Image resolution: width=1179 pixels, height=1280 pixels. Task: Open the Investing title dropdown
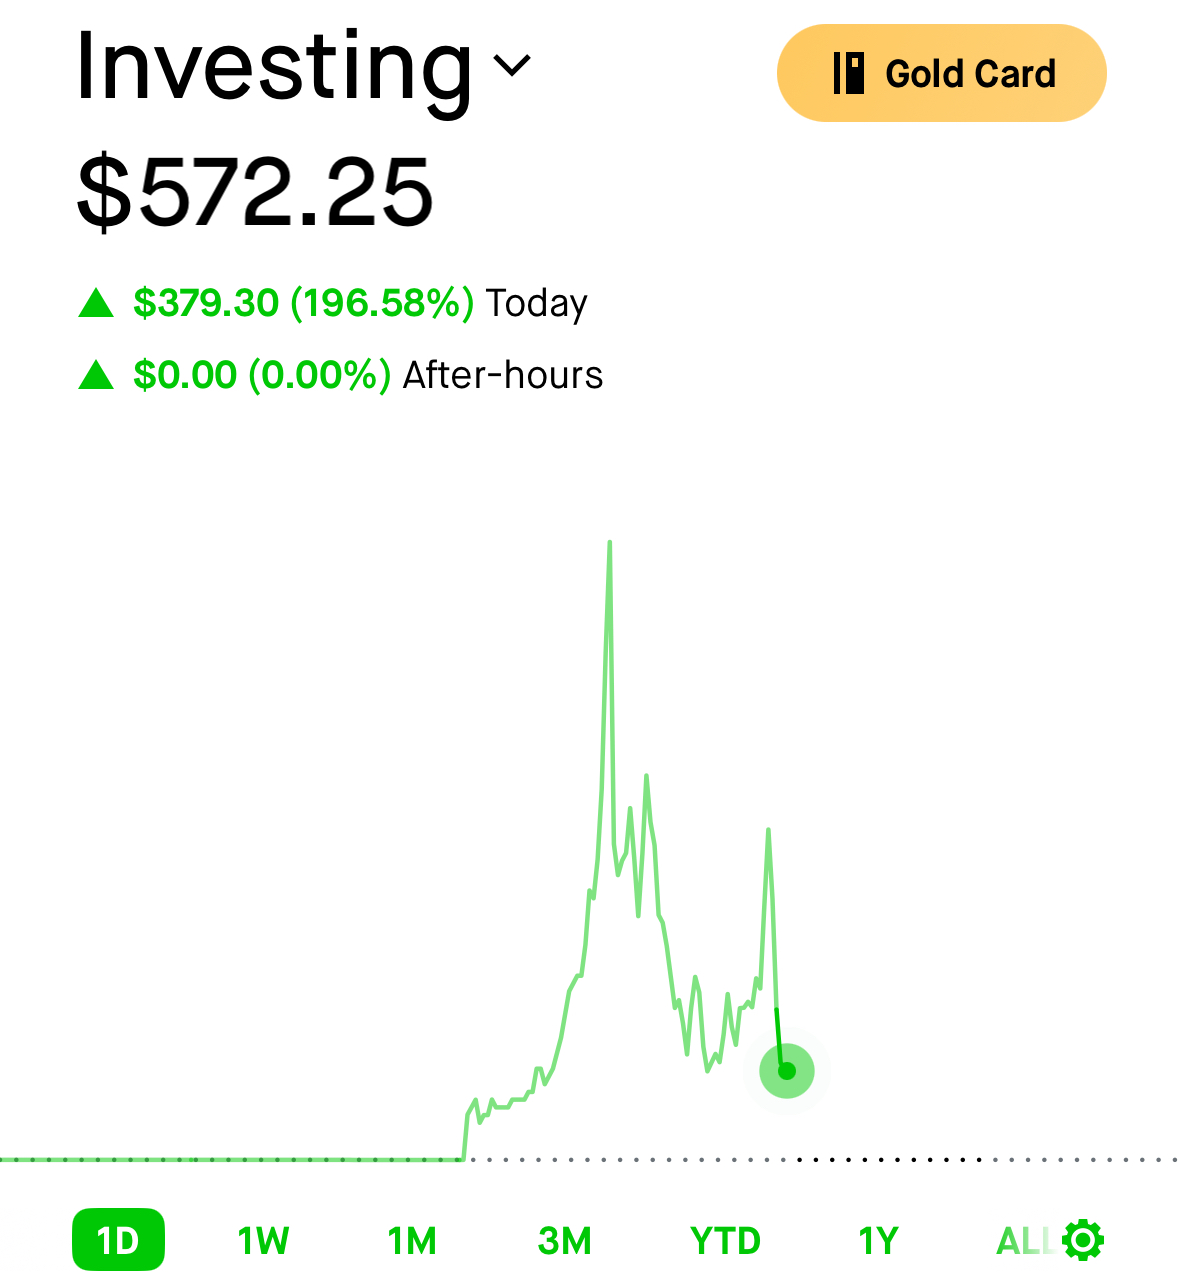(x=304, y=66)
